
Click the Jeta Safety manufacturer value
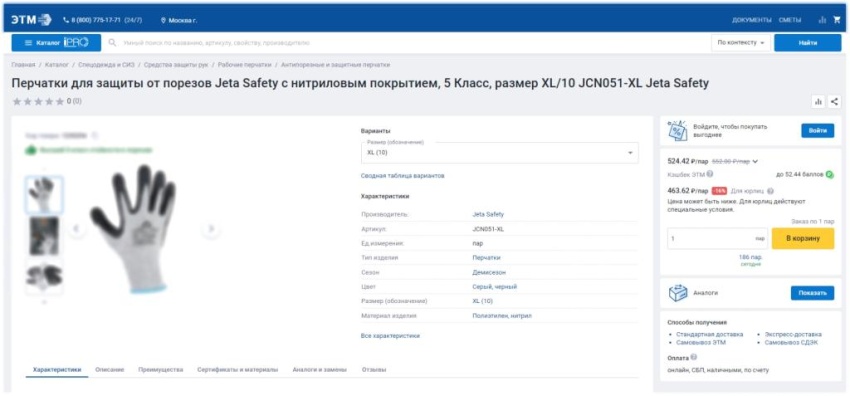(x=488, y=215)
